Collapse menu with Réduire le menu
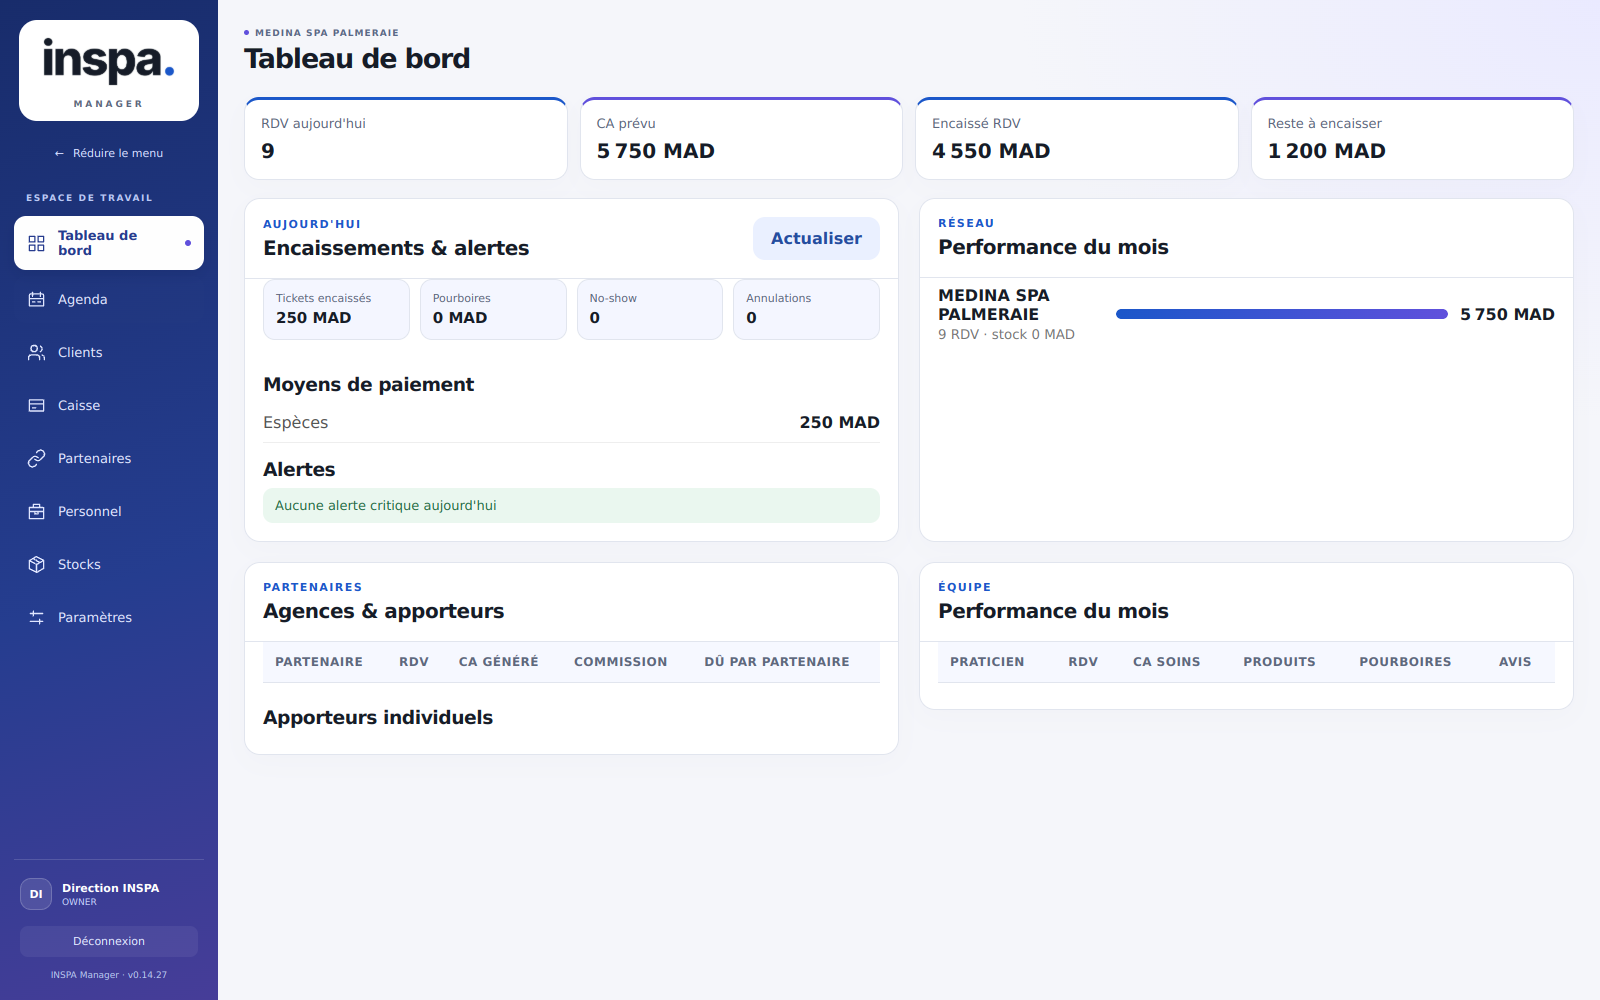 pyautogui.click(x=109, y=153)
